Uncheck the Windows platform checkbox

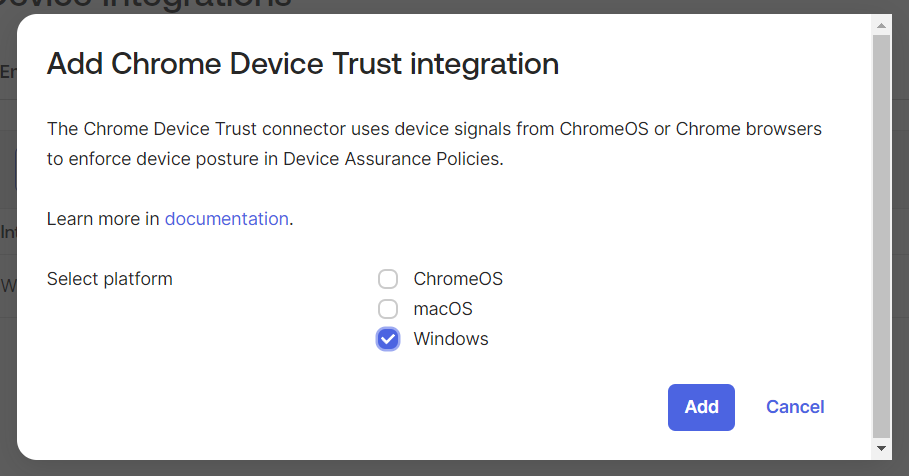coord(388,339)
